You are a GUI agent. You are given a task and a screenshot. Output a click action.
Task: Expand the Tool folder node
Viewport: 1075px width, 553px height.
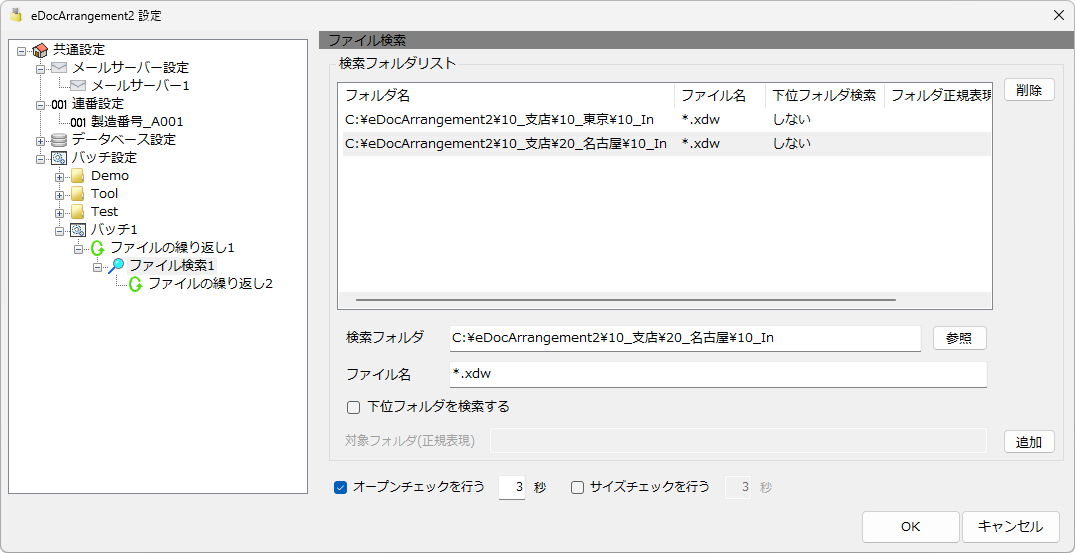pyautogui.click(x=59, y=194)
